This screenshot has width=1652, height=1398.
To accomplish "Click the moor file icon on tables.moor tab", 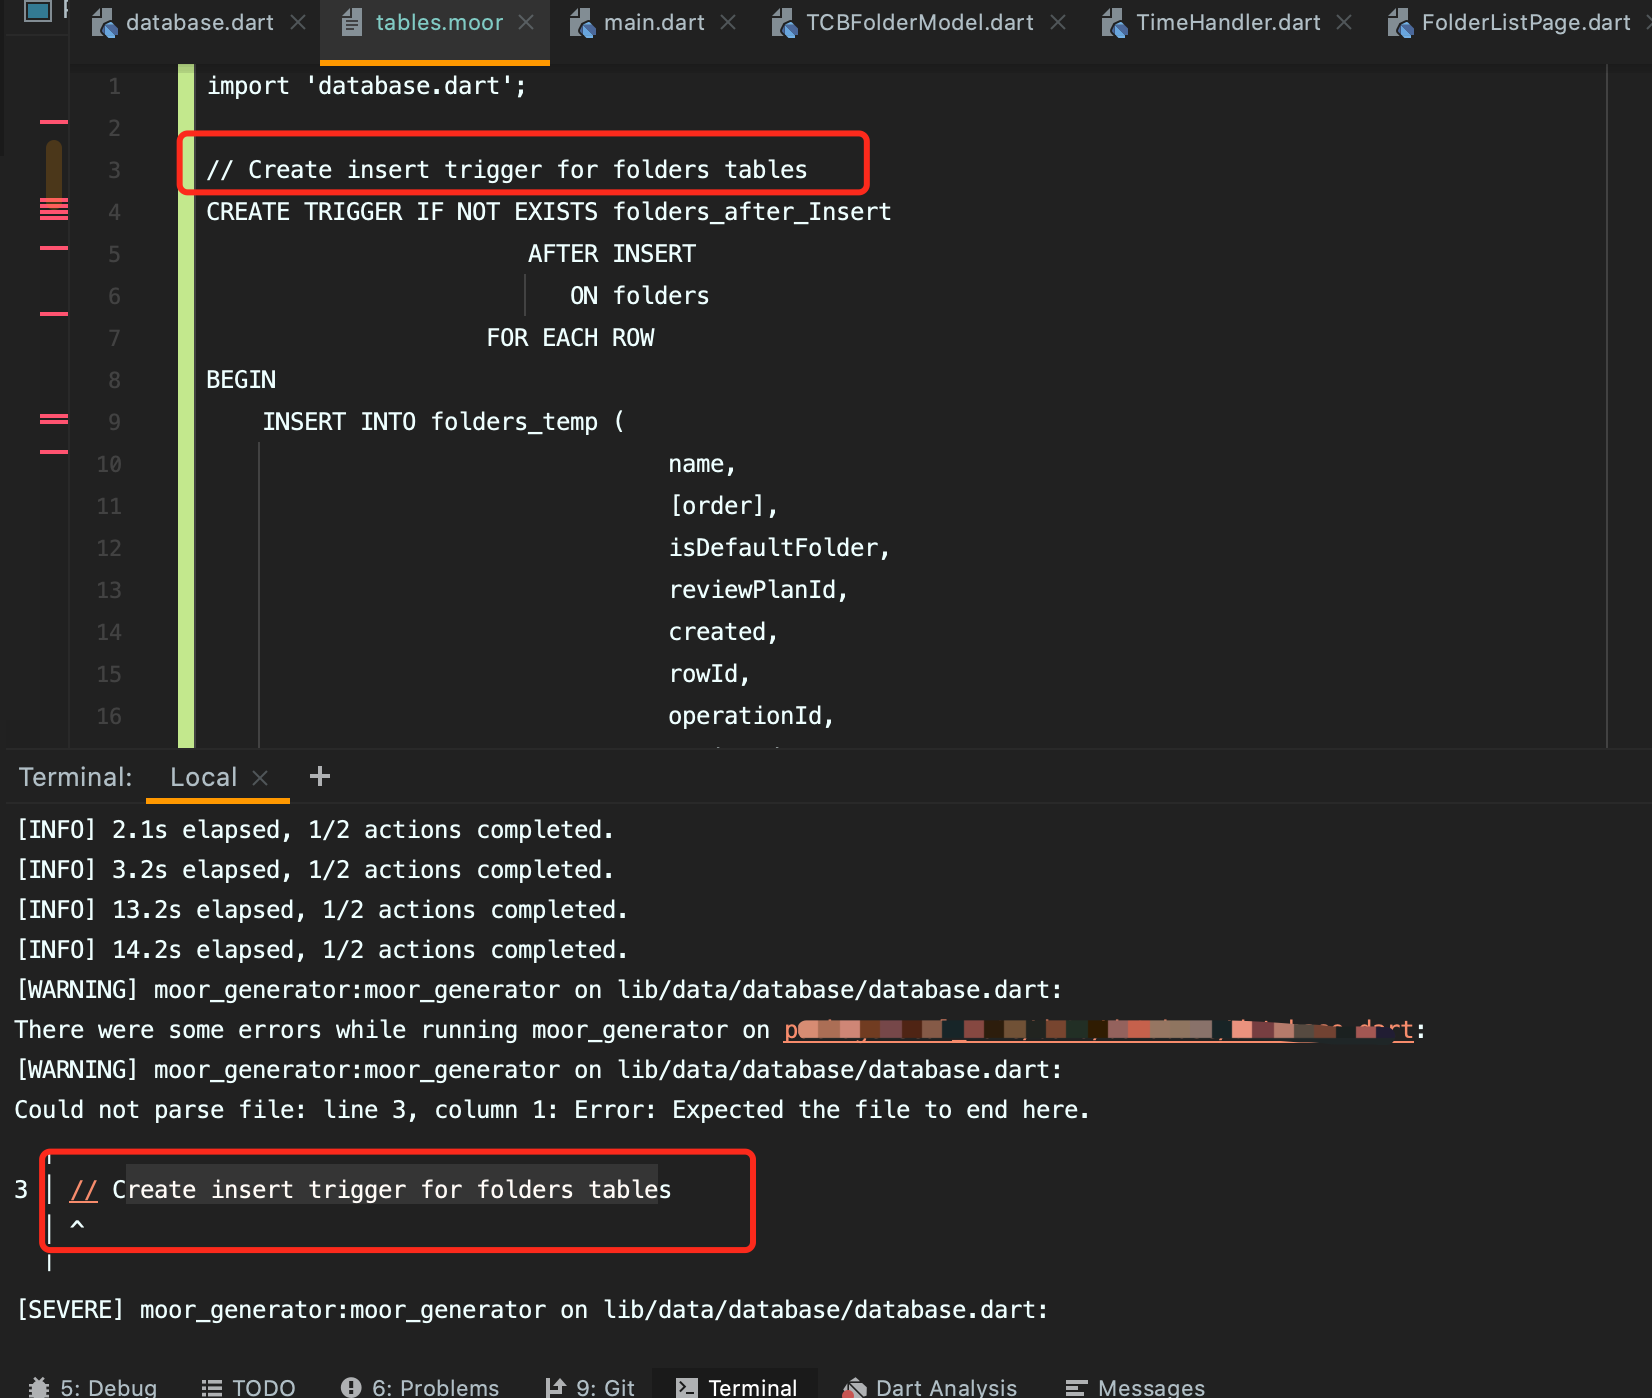I will [x=350, y=21].
